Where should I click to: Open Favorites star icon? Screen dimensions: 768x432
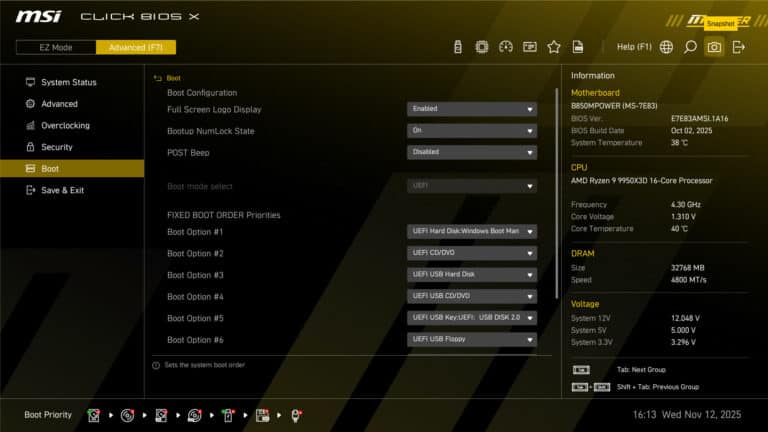[x=553, y=47]
